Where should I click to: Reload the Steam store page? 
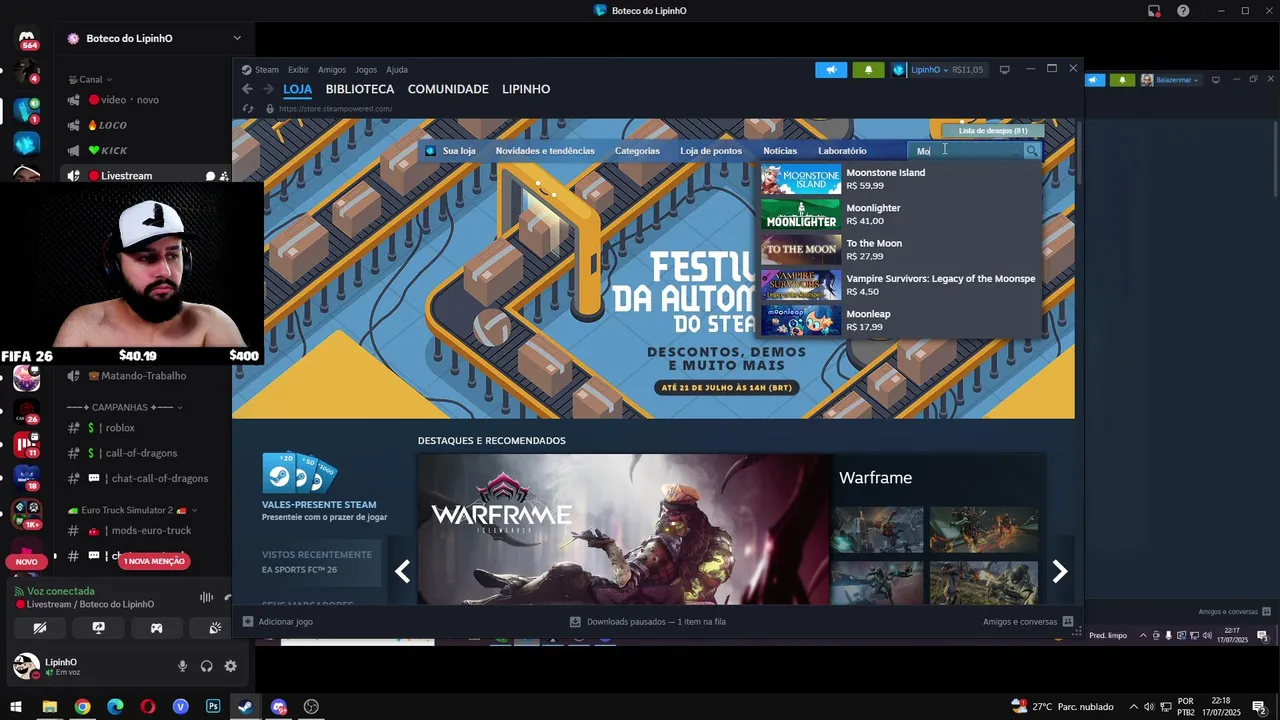[x=248, y=108]
